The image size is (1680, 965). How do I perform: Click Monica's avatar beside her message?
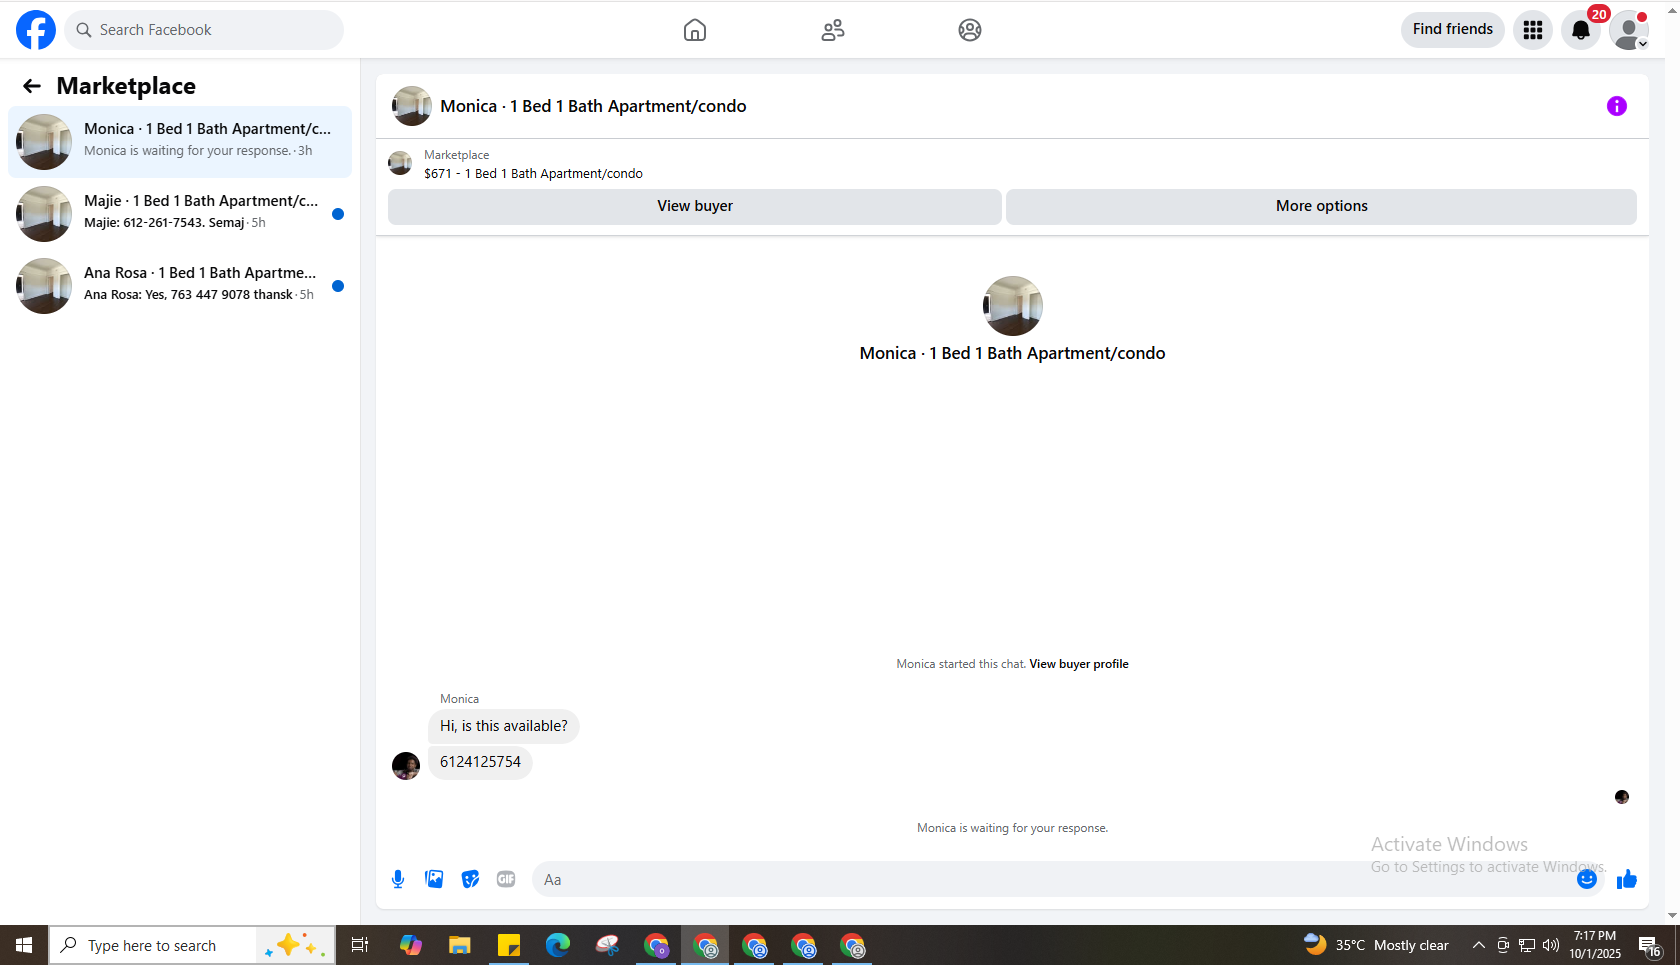click(406, 766)
